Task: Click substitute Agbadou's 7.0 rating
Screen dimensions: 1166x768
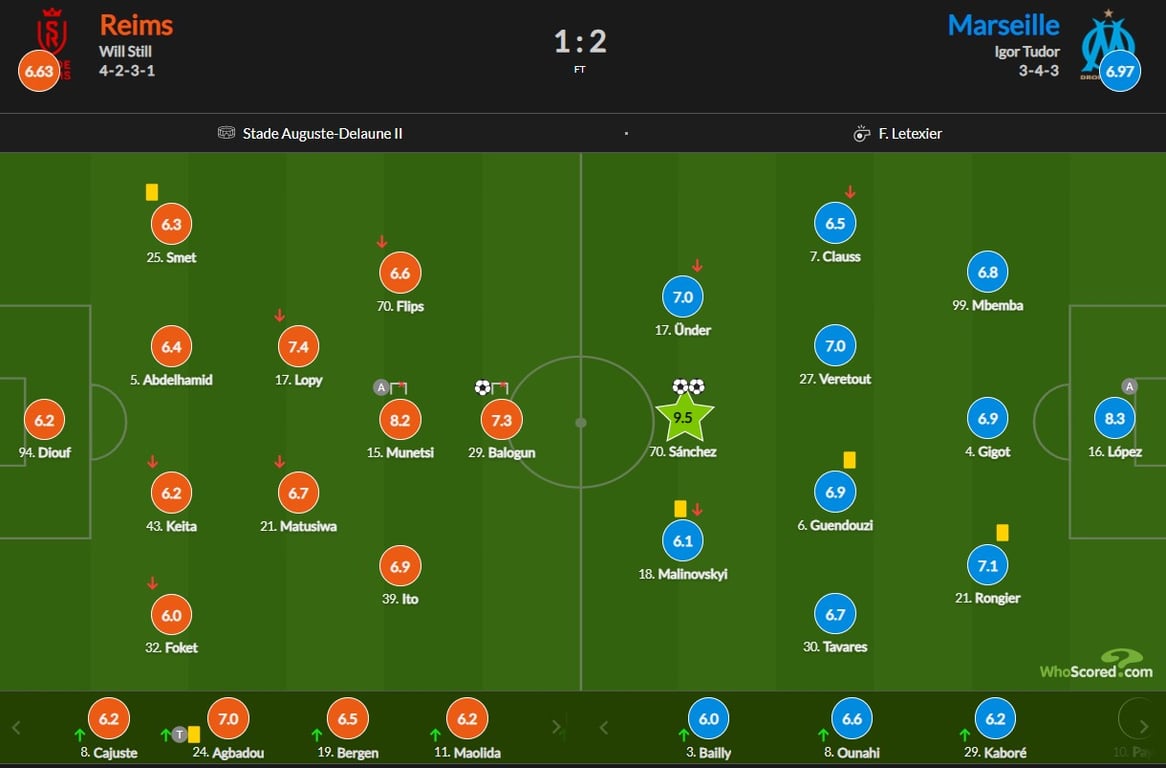Action: (x=228, y=718)
